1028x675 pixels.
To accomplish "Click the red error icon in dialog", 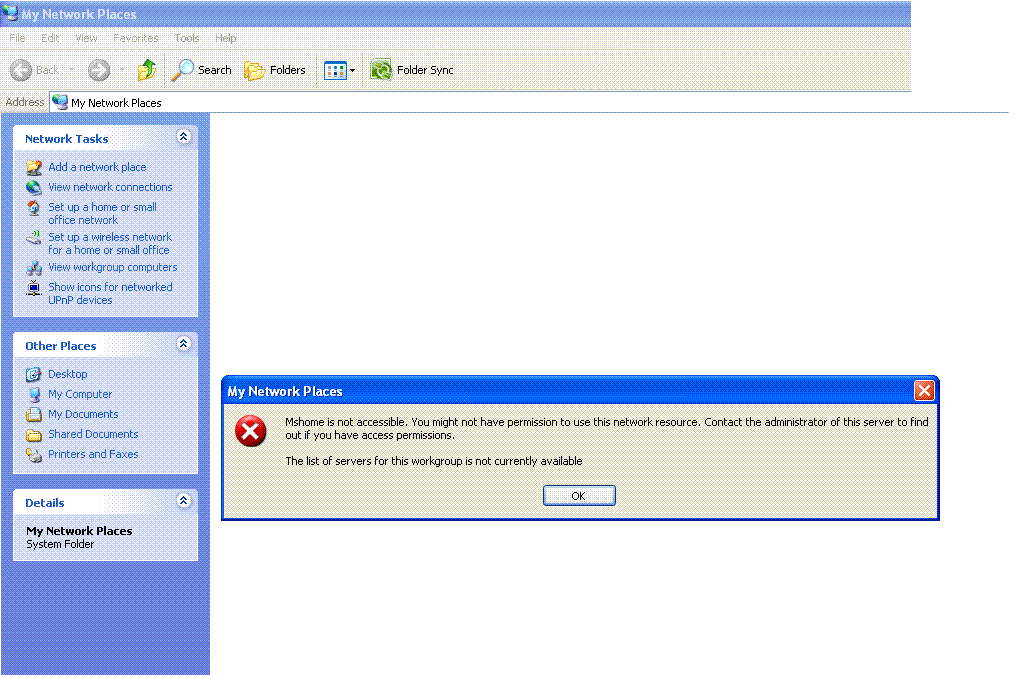I will tap(250, 431).
